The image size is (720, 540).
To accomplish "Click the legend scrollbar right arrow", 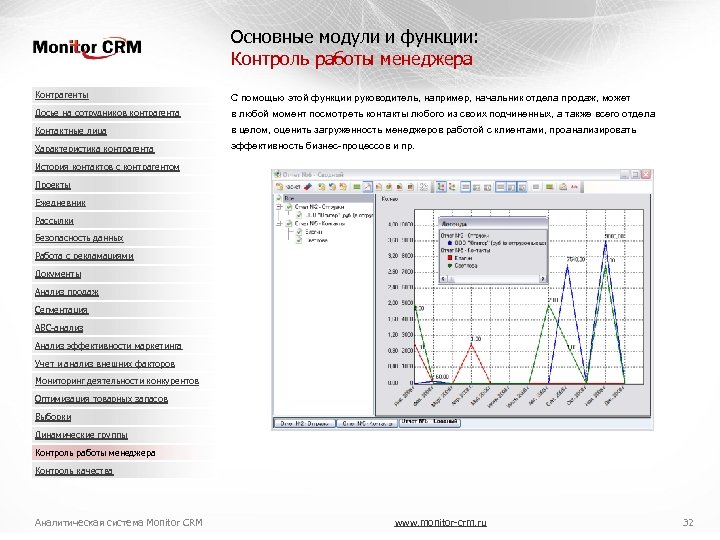I will pos(542,279).
